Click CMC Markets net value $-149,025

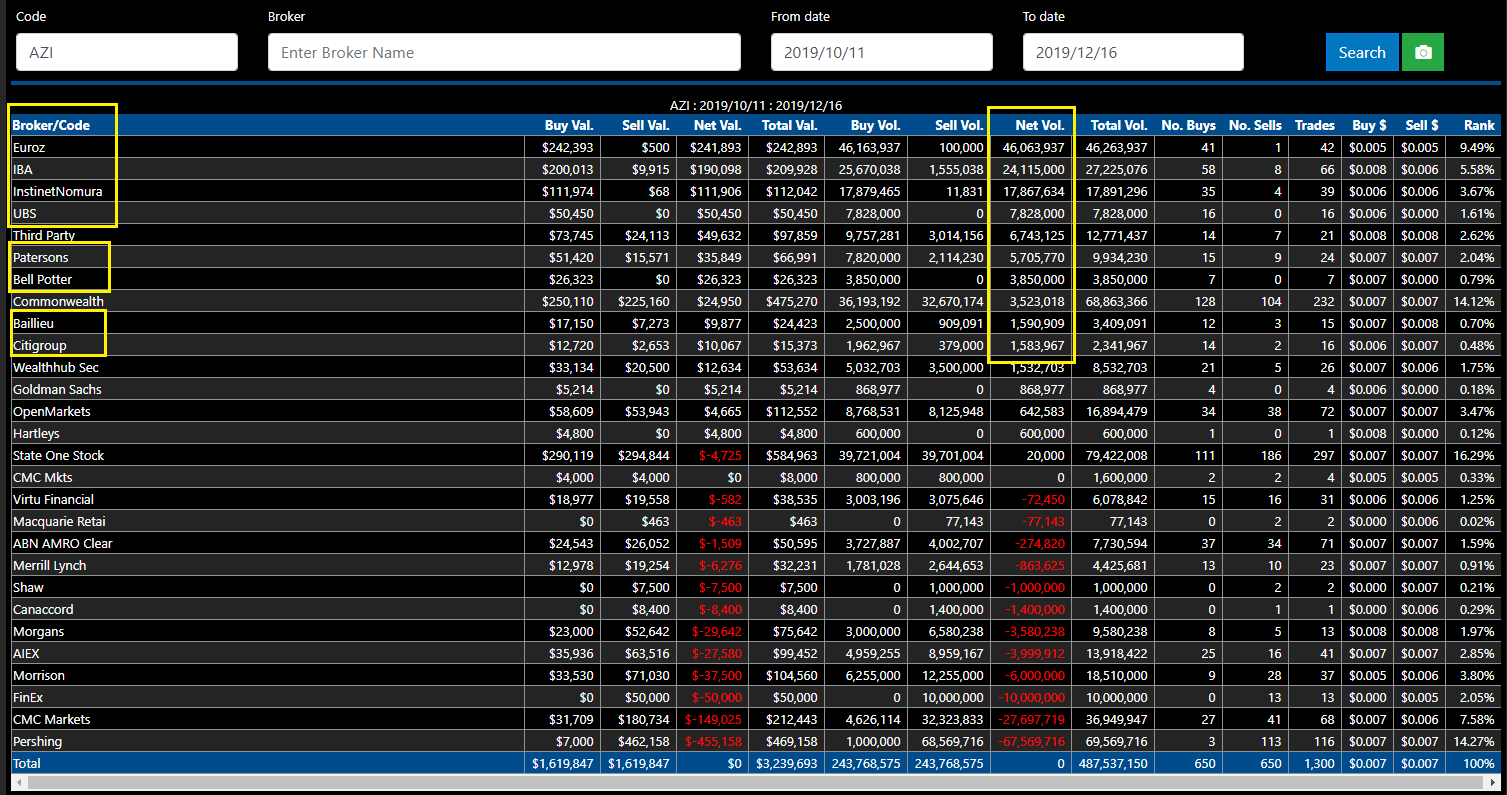click(713, 719)
